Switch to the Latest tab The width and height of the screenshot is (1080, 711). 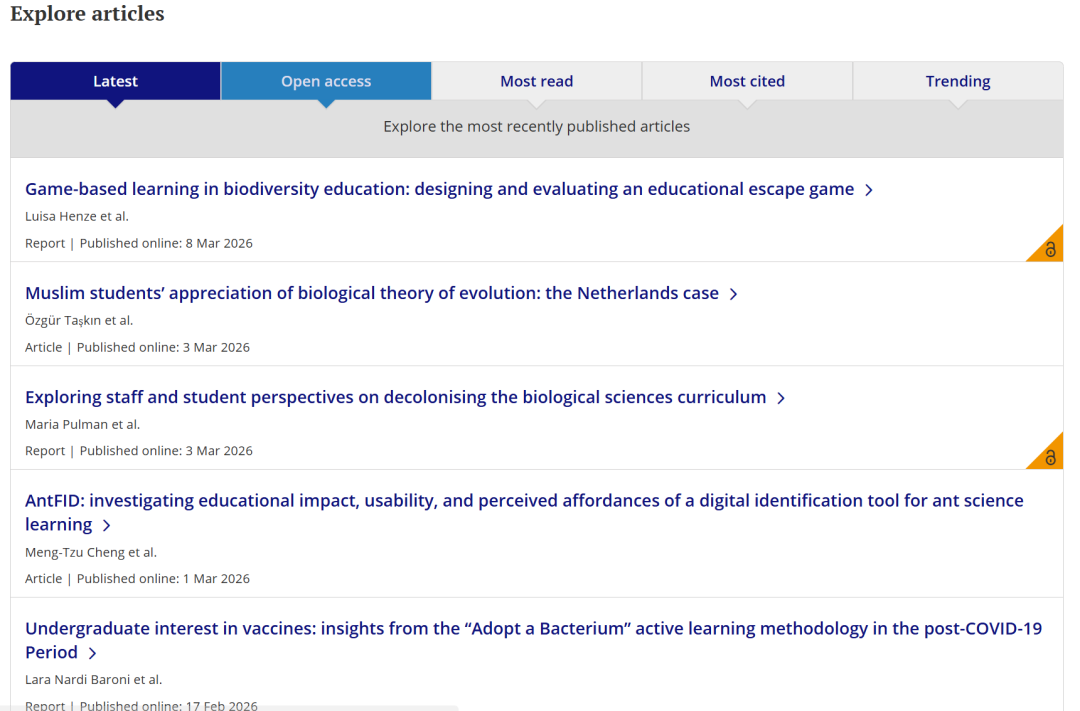(x=115, y=81)
